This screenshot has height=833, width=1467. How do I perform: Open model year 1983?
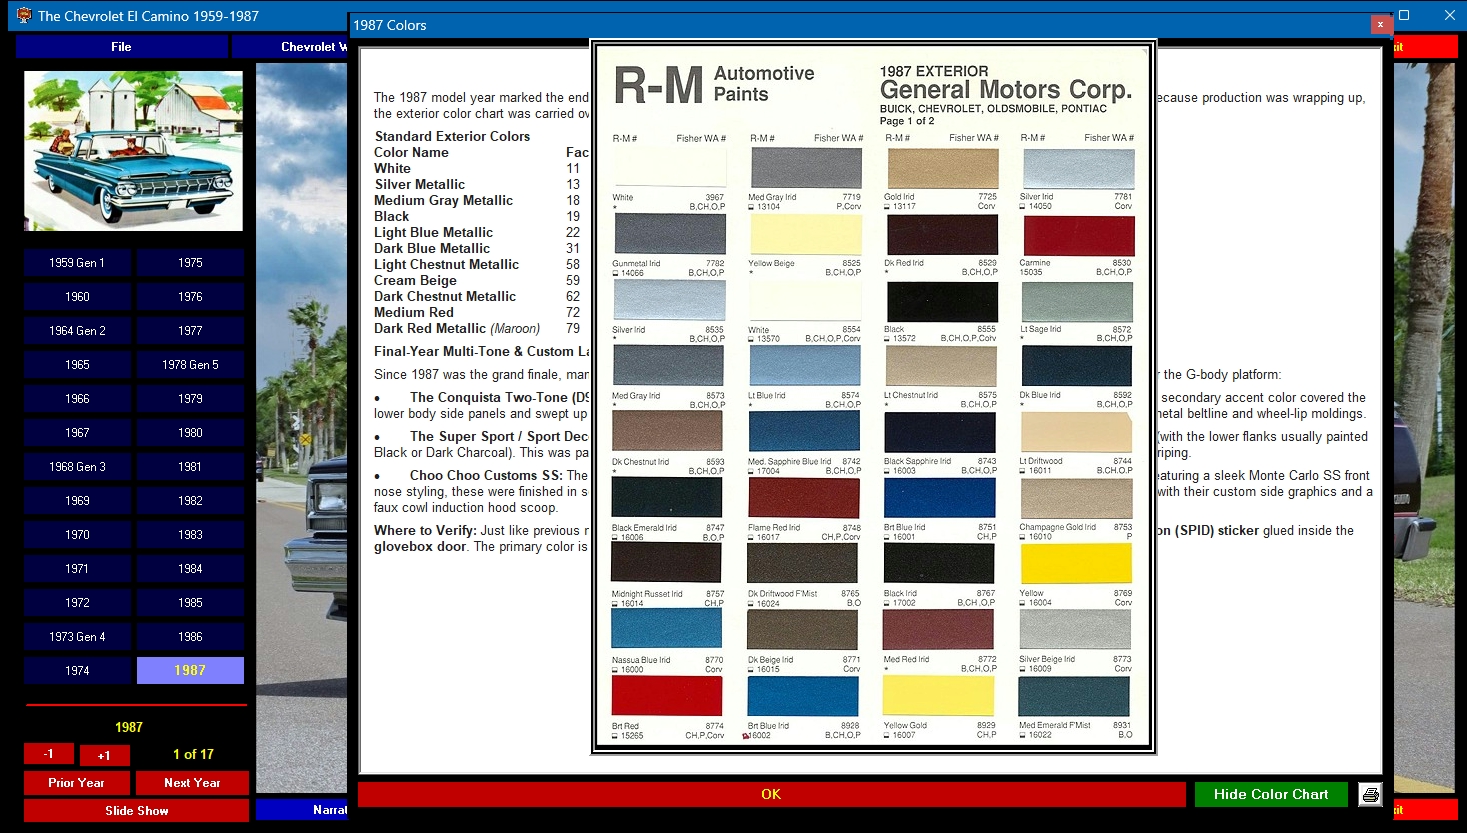pyautogui.click(x=190, y=535)
